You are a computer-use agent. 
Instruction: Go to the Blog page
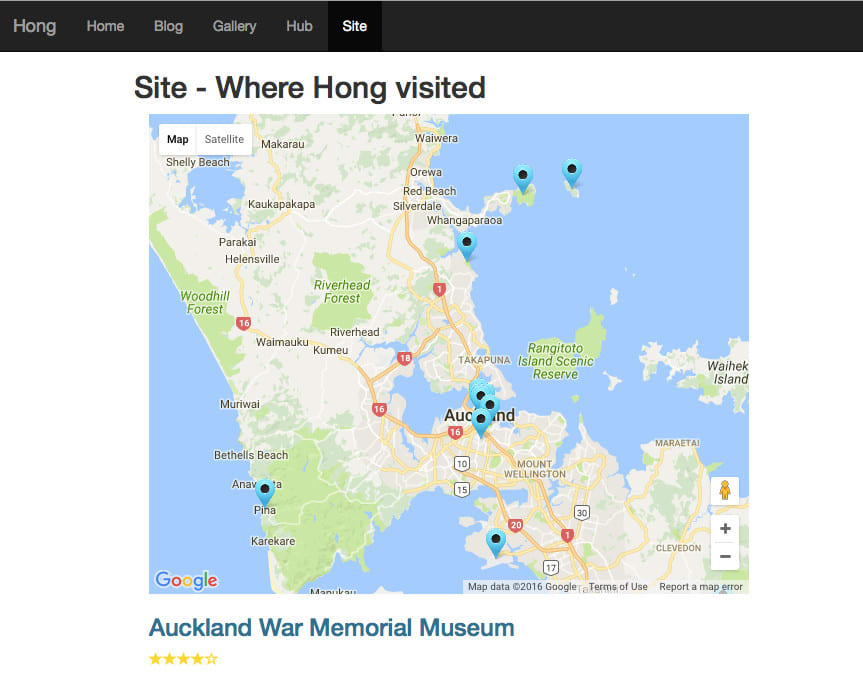pos(168,26)
